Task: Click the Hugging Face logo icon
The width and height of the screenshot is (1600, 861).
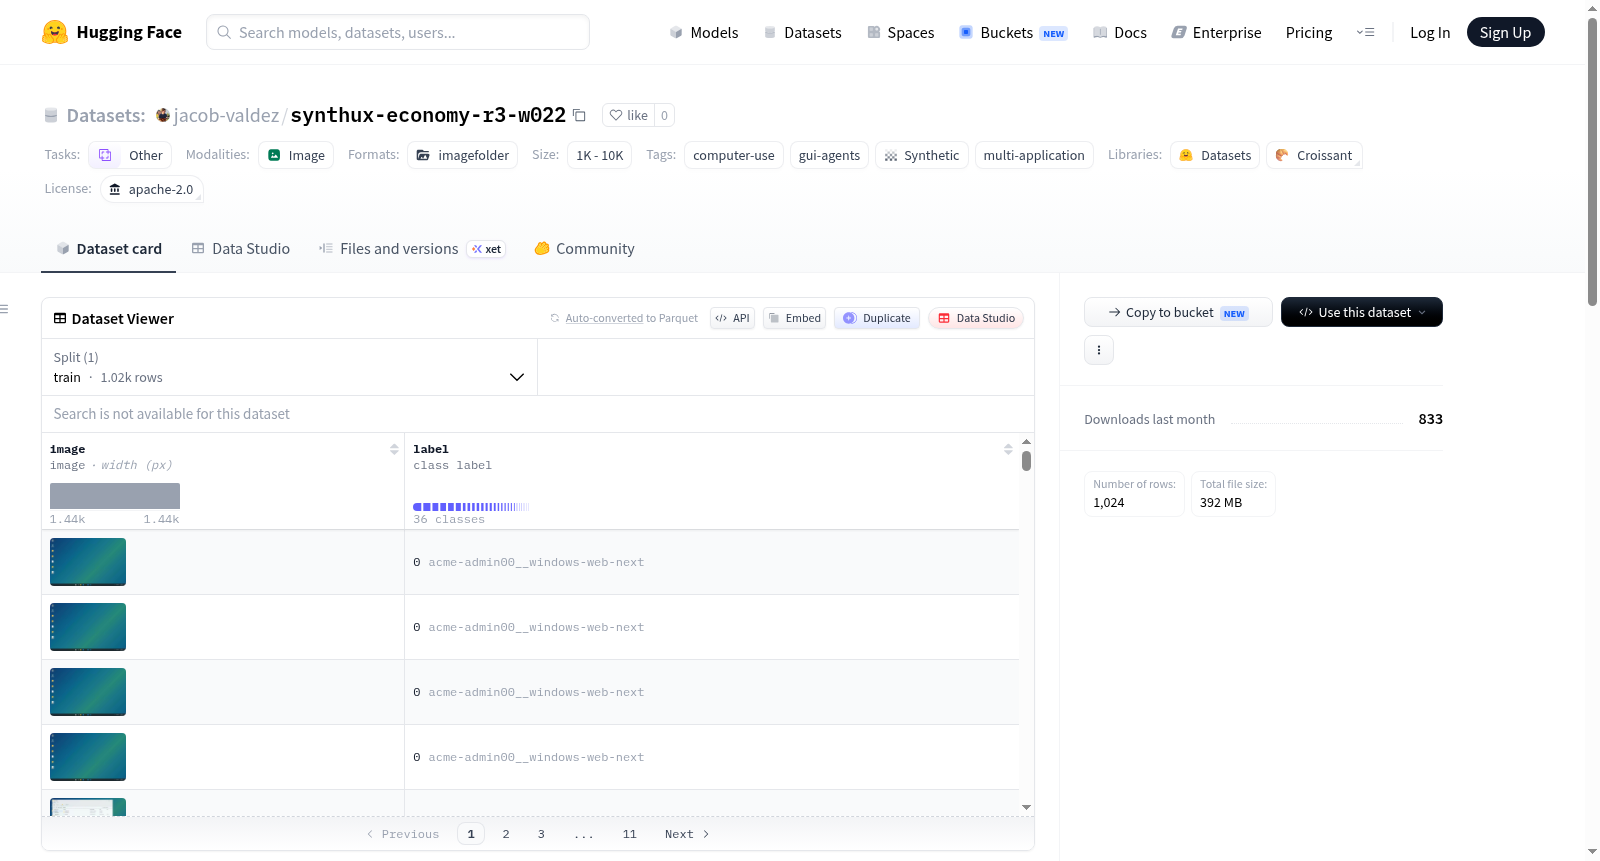Action: click(x=55, y=32)
